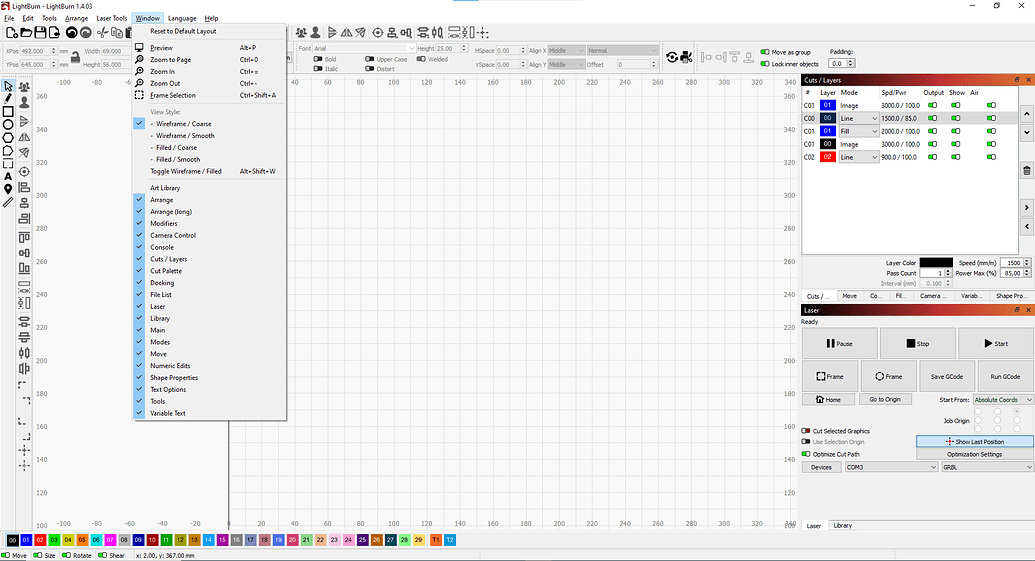Toggle Italic text switch
This screenshot has width=1035, height=561.
(317, 69)
